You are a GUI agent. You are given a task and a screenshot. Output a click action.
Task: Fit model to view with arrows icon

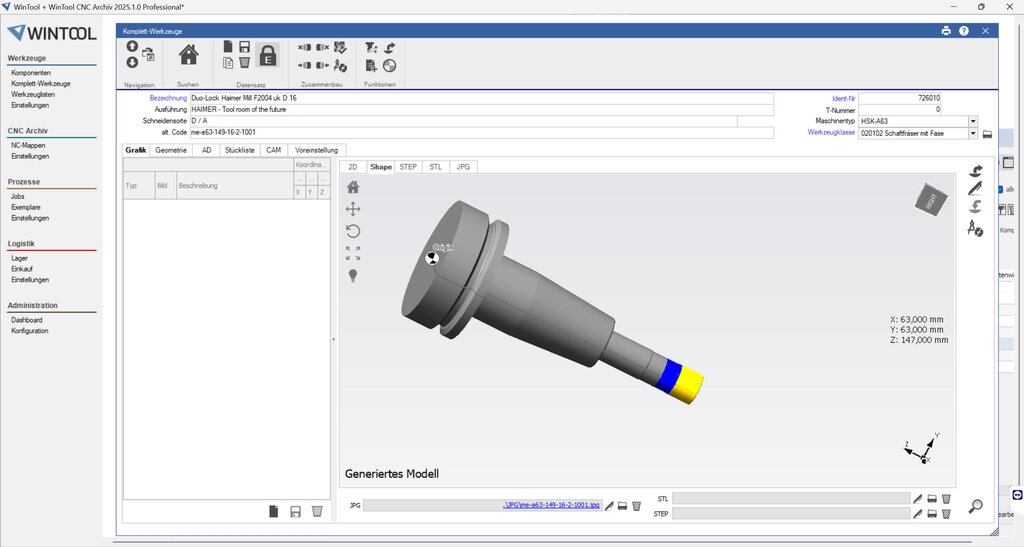(353, 253)
